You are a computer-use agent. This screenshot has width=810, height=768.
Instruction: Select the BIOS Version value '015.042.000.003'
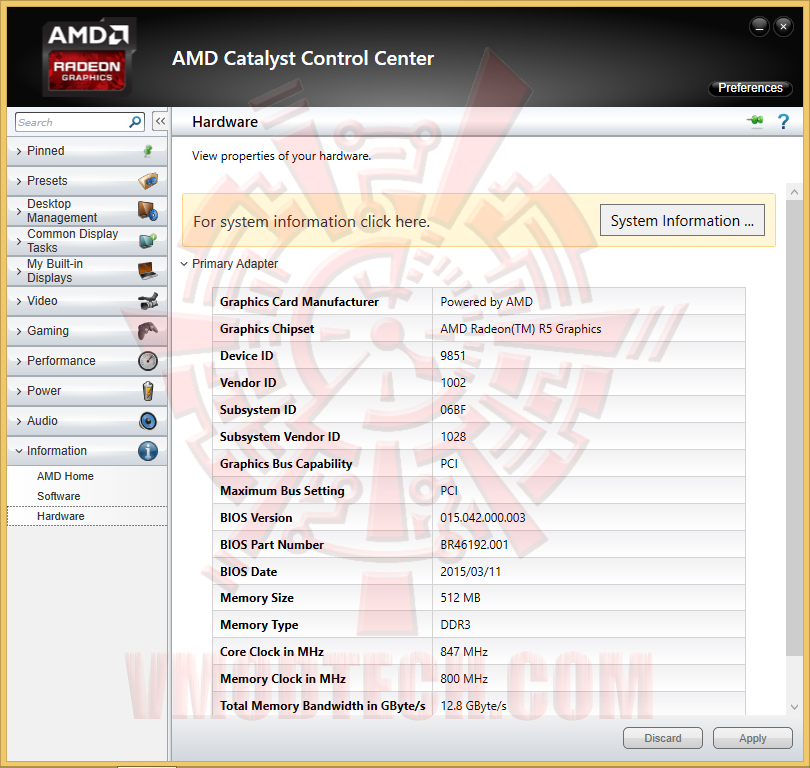[x=482, y=518]
